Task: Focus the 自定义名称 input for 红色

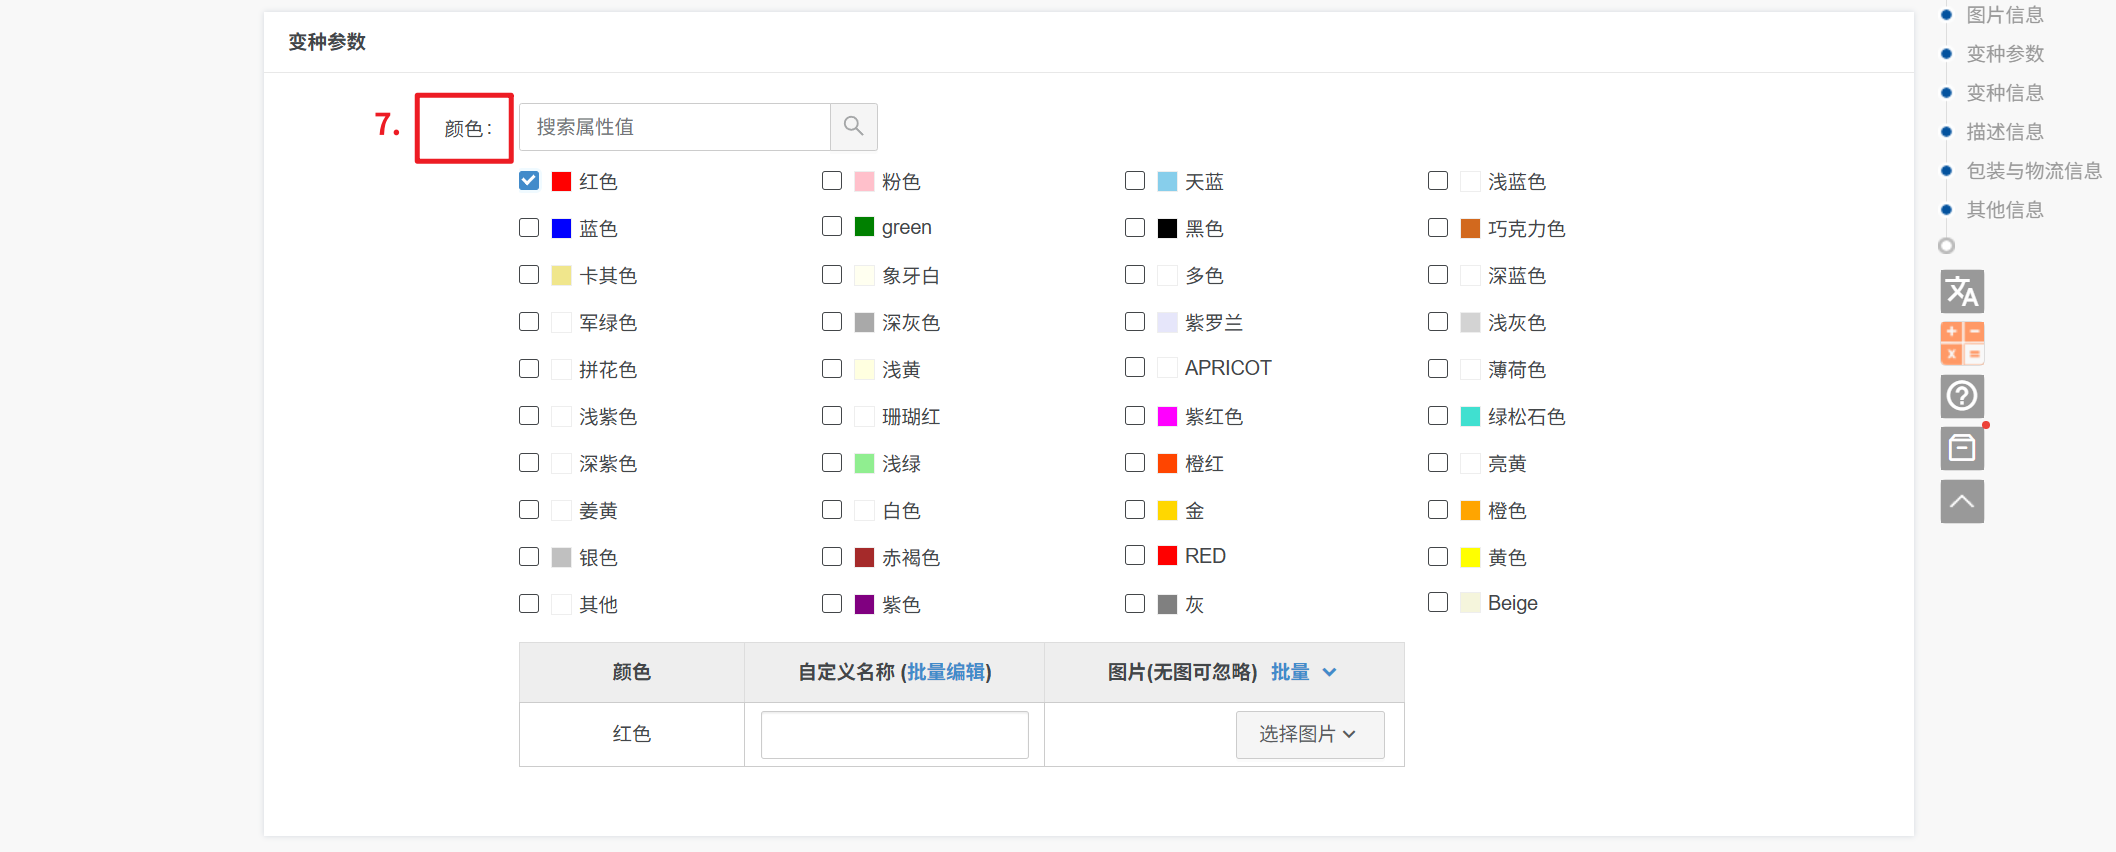Action: pyautogui.click(x=894, y=735)
